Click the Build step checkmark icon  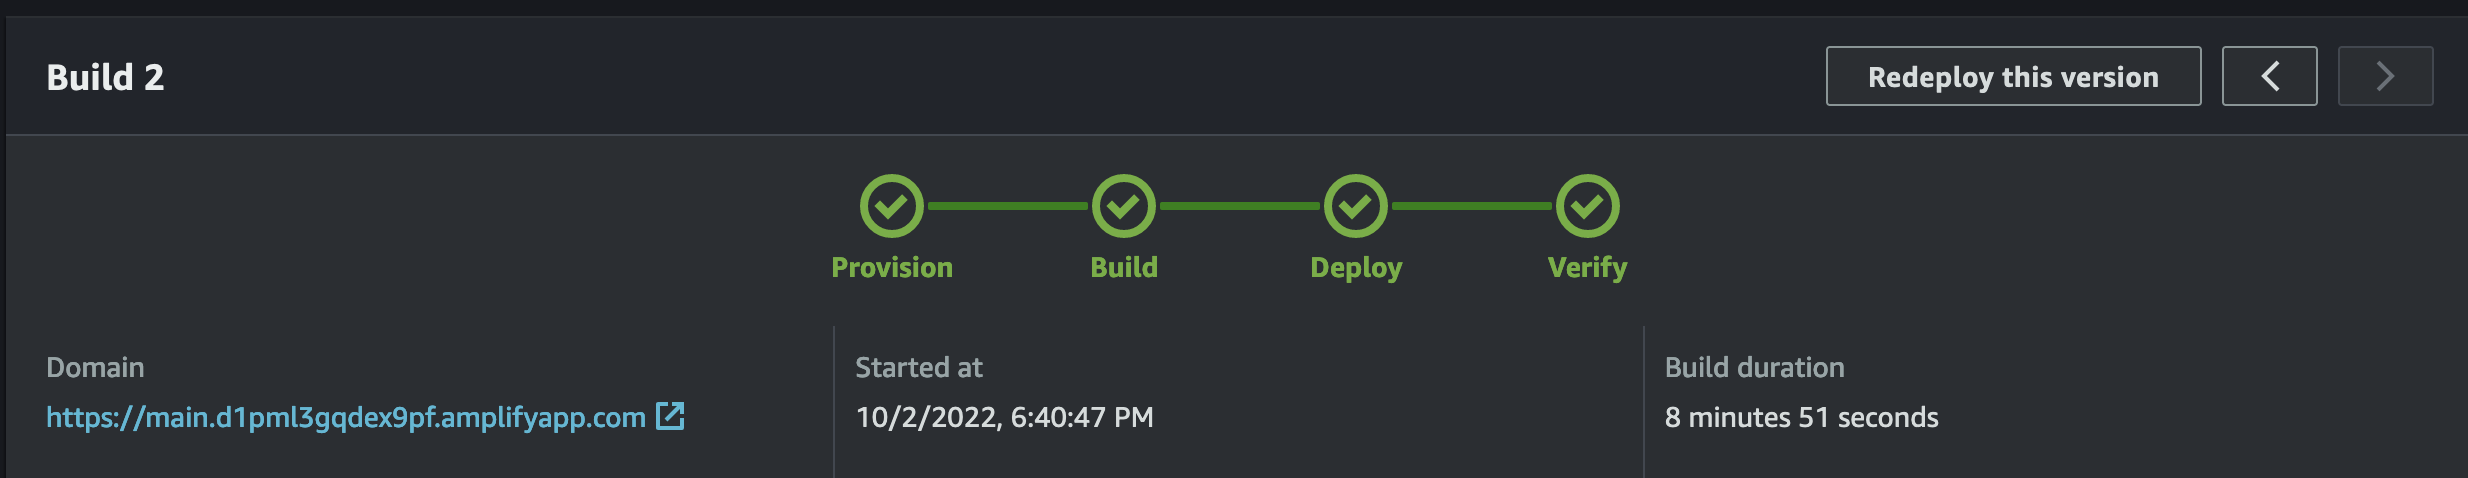(x=1123, y=206)
